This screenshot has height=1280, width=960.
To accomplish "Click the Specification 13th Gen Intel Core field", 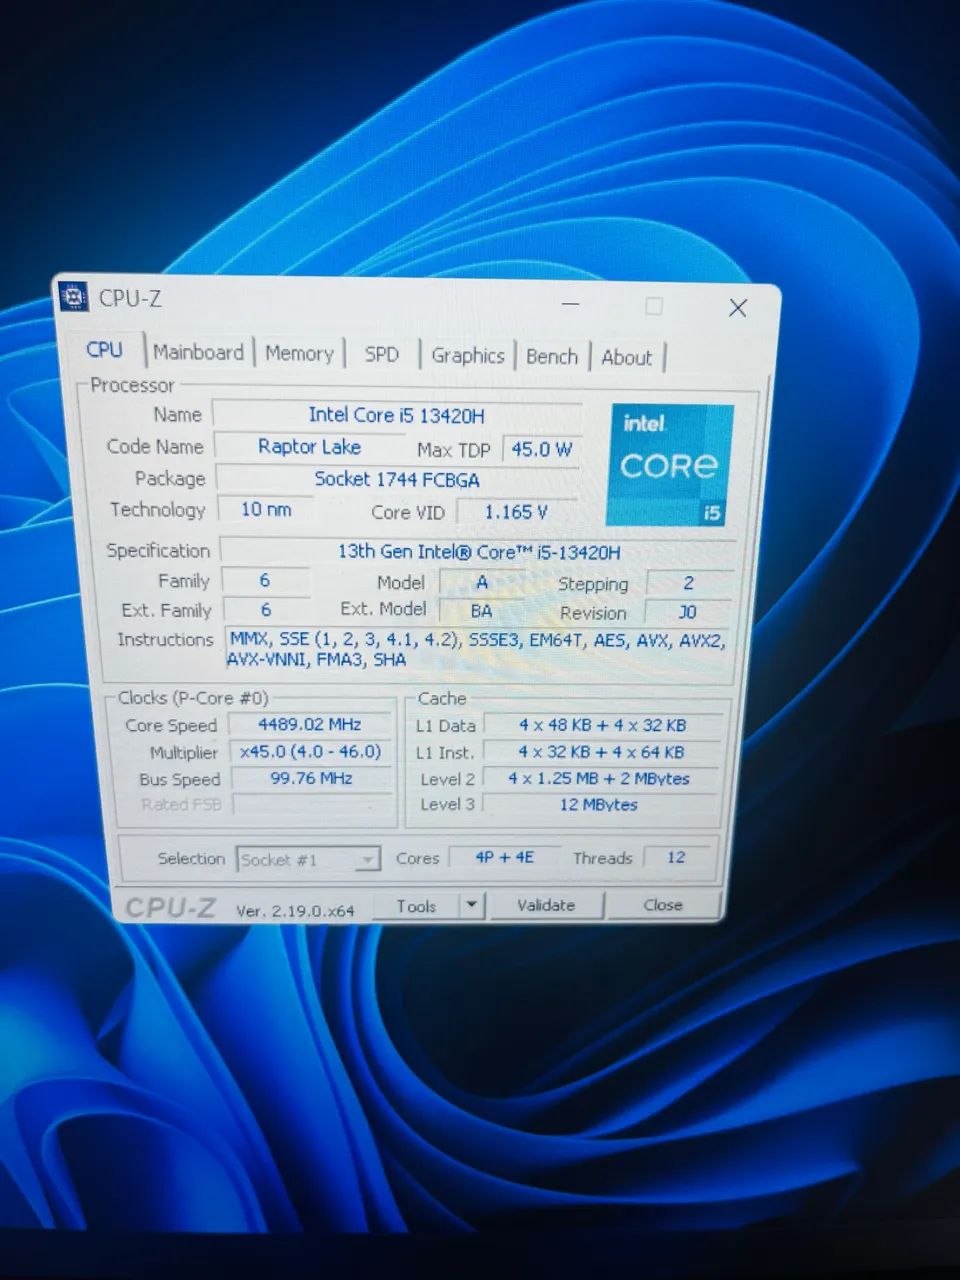I will pos(478,551).
